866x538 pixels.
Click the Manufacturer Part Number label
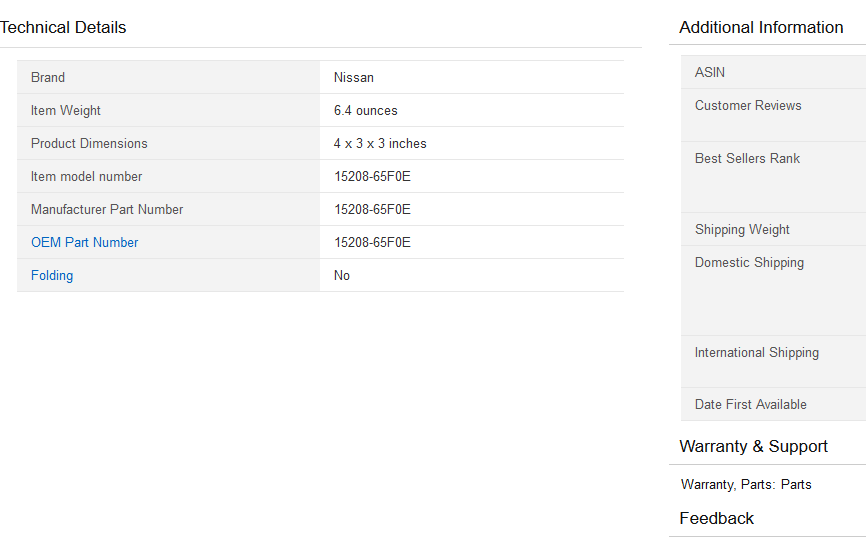click(107, 209)
